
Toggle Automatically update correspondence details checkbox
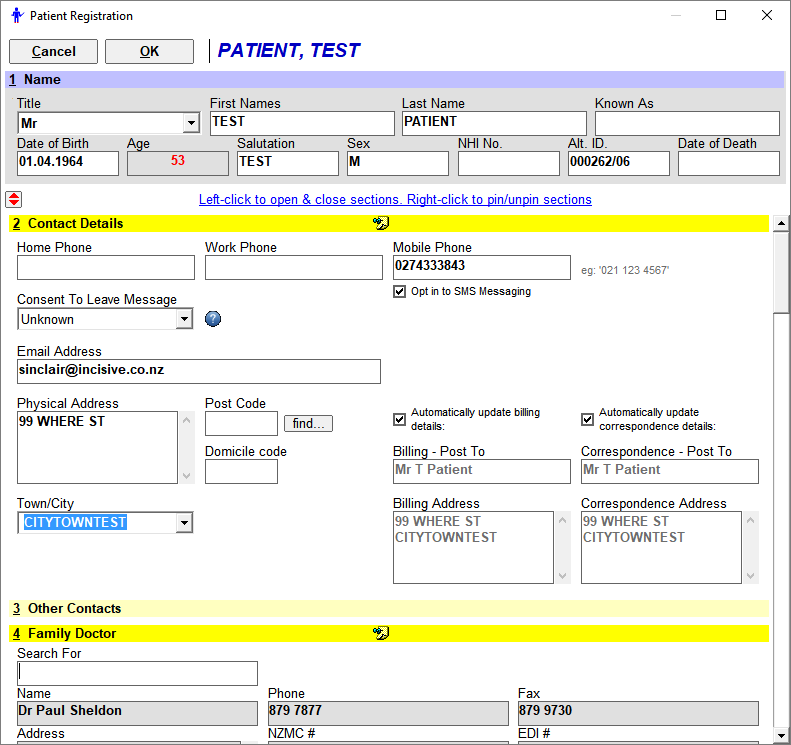(587, 419)
